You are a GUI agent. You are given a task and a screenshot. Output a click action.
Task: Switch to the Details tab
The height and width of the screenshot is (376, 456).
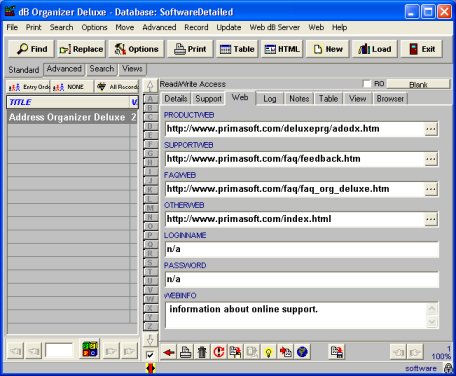tap(176, 99)
